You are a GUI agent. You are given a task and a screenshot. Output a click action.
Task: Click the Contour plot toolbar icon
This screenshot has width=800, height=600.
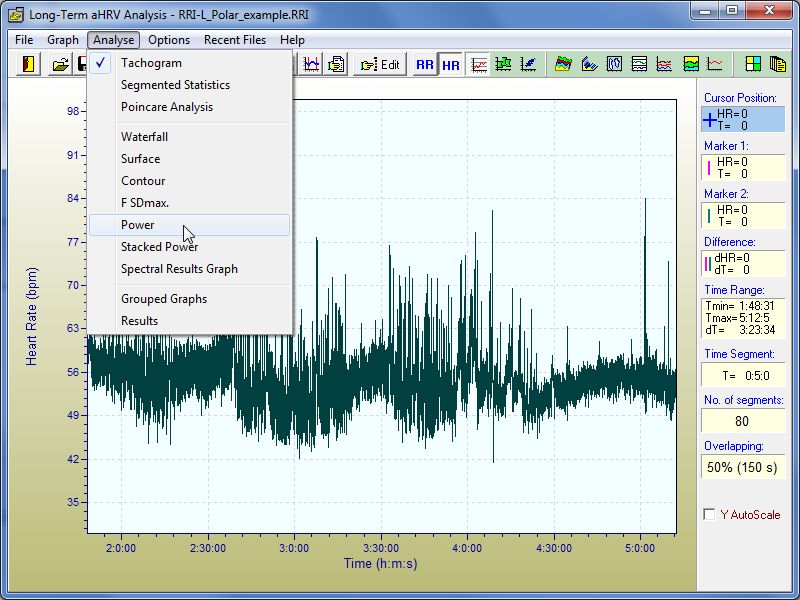pos(614,64)
